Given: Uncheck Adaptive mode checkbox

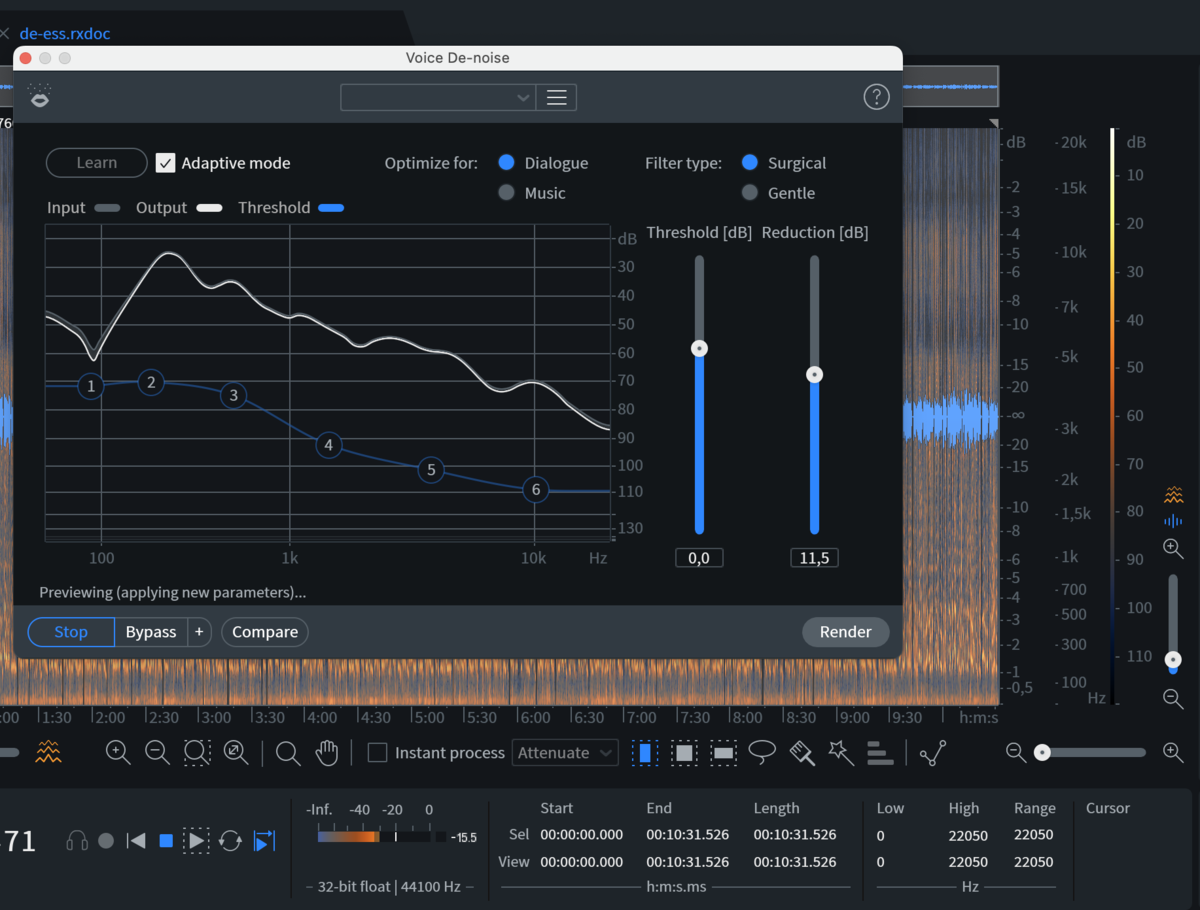Looking at the screenshot, I should coord(166,163).
